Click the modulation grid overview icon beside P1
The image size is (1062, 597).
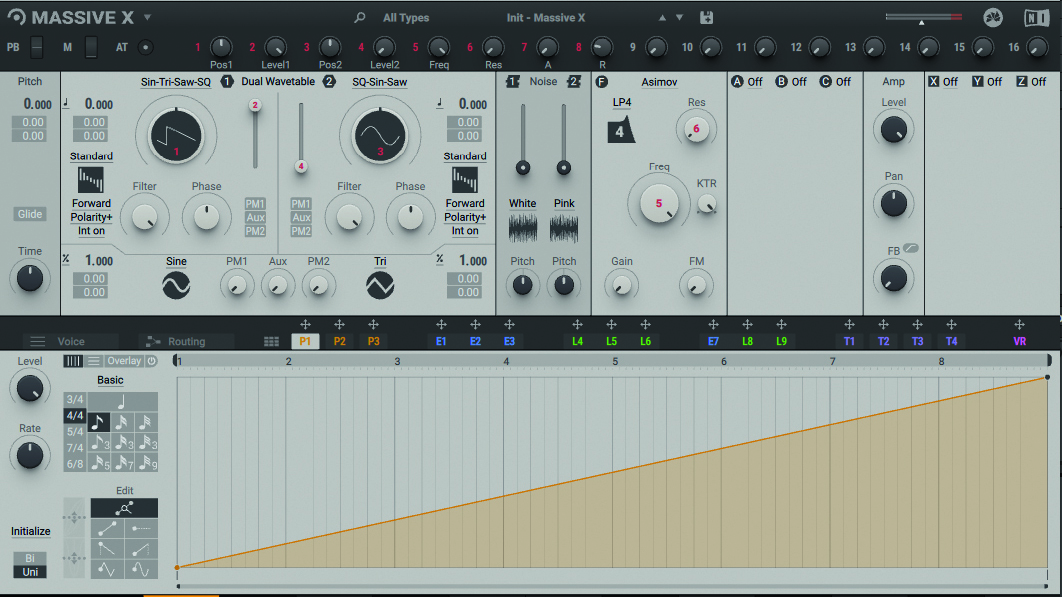point(271,341)
